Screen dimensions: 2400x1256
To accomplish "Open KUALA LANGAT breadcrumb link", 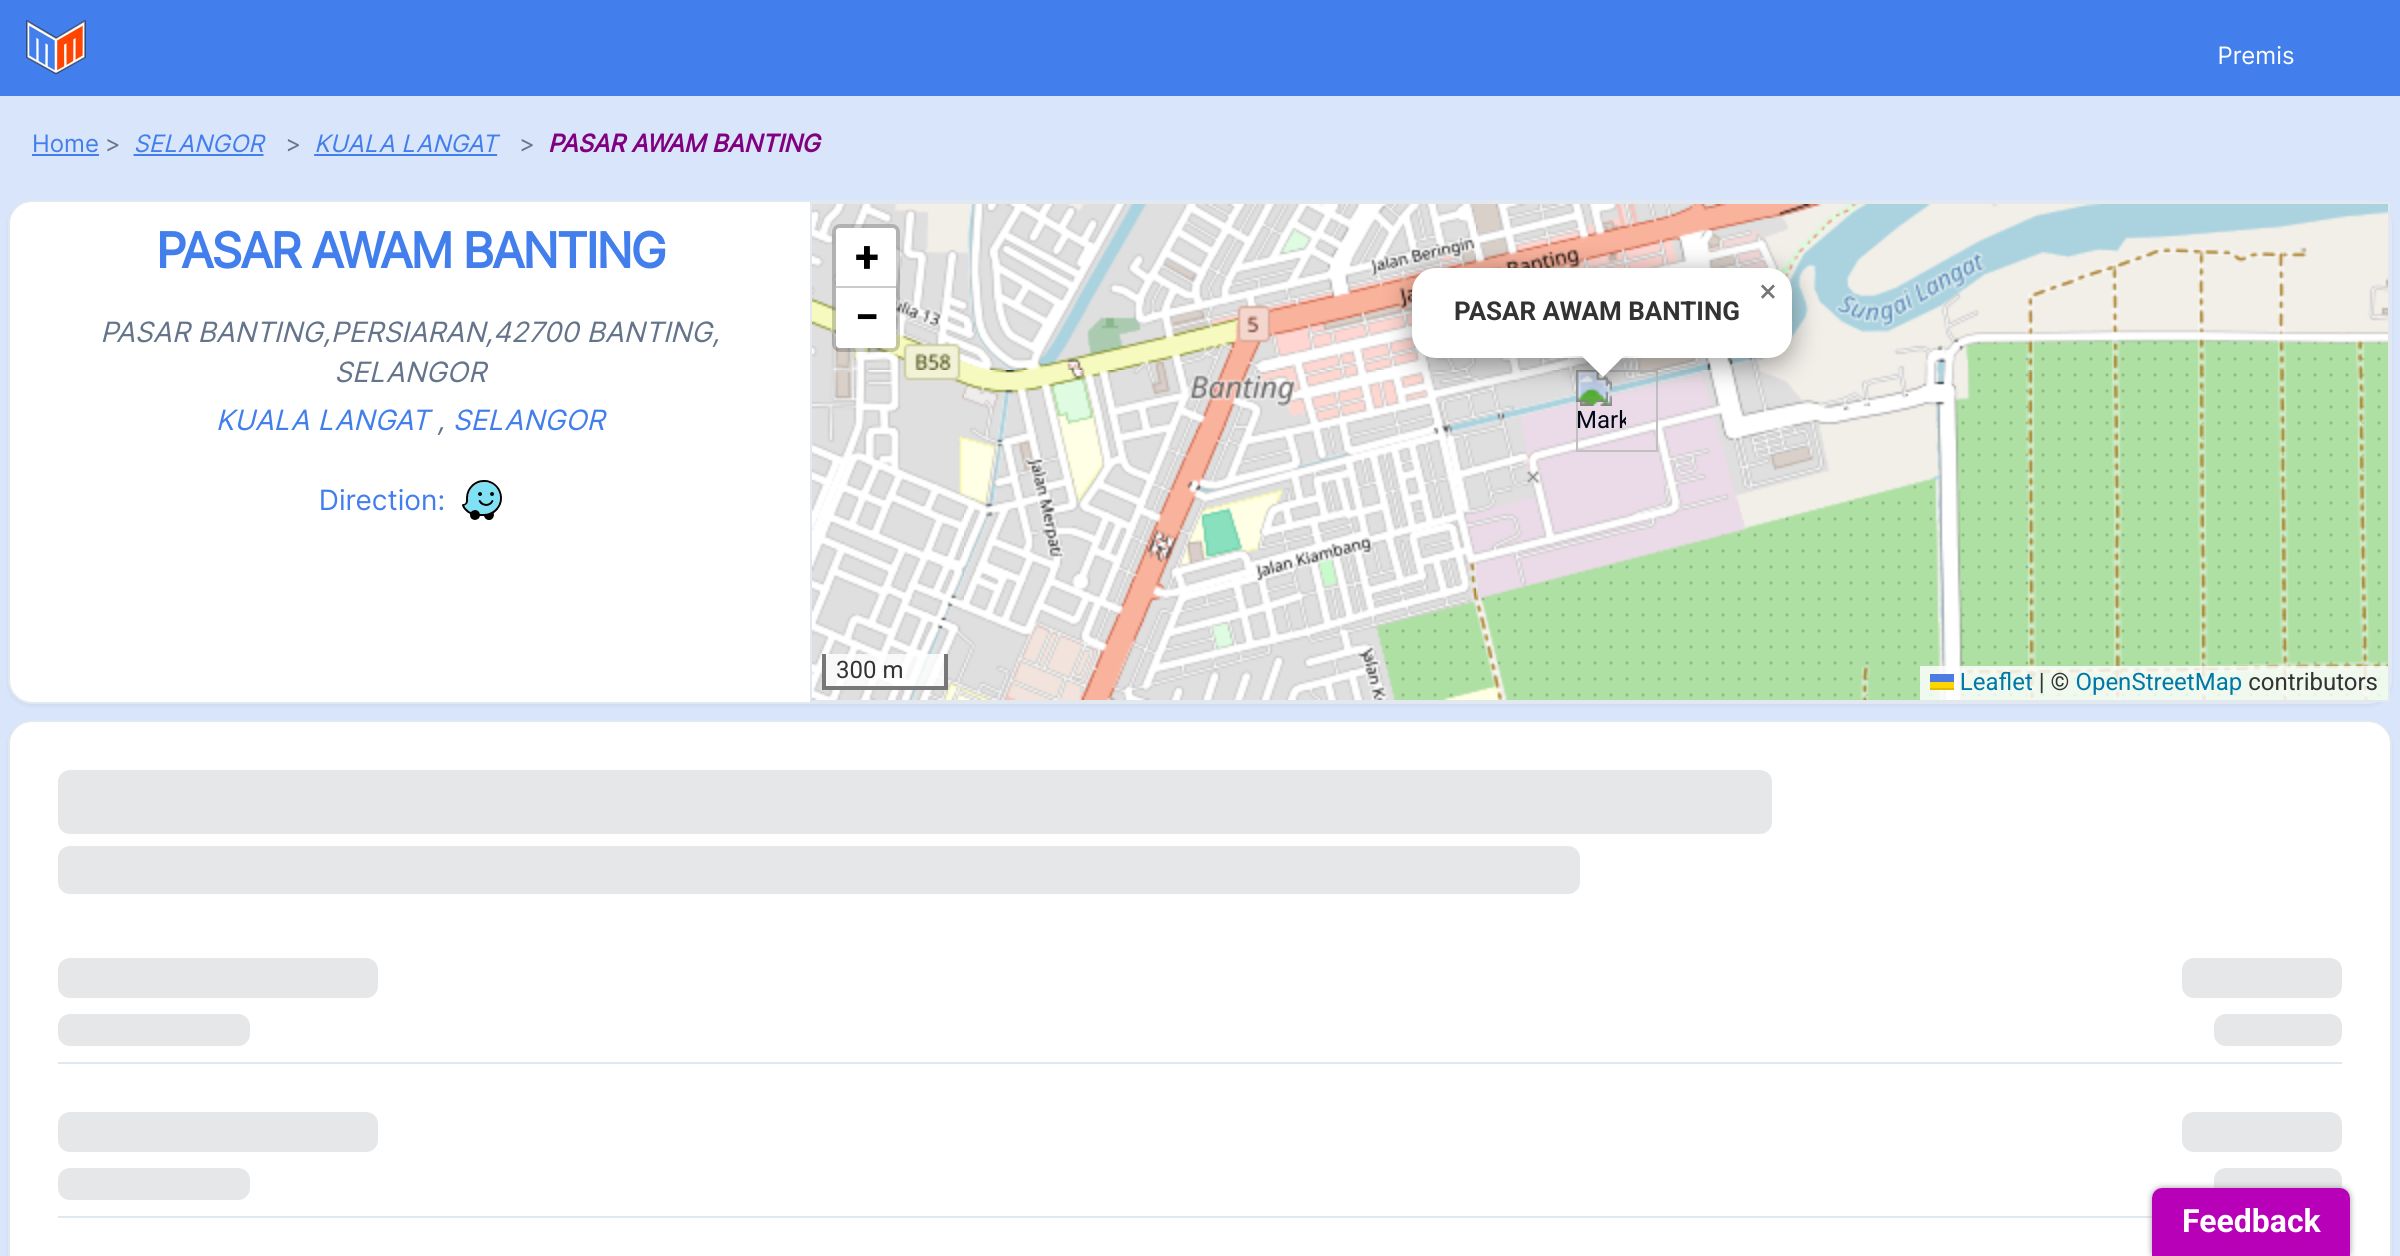I will point(406,144).
